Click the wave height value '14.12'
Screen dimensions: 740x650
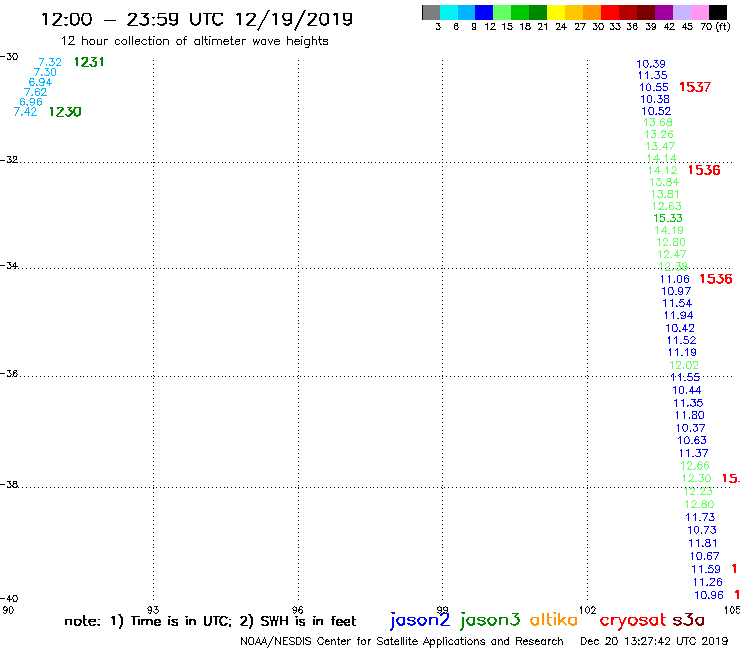click(x=663, y=170)
